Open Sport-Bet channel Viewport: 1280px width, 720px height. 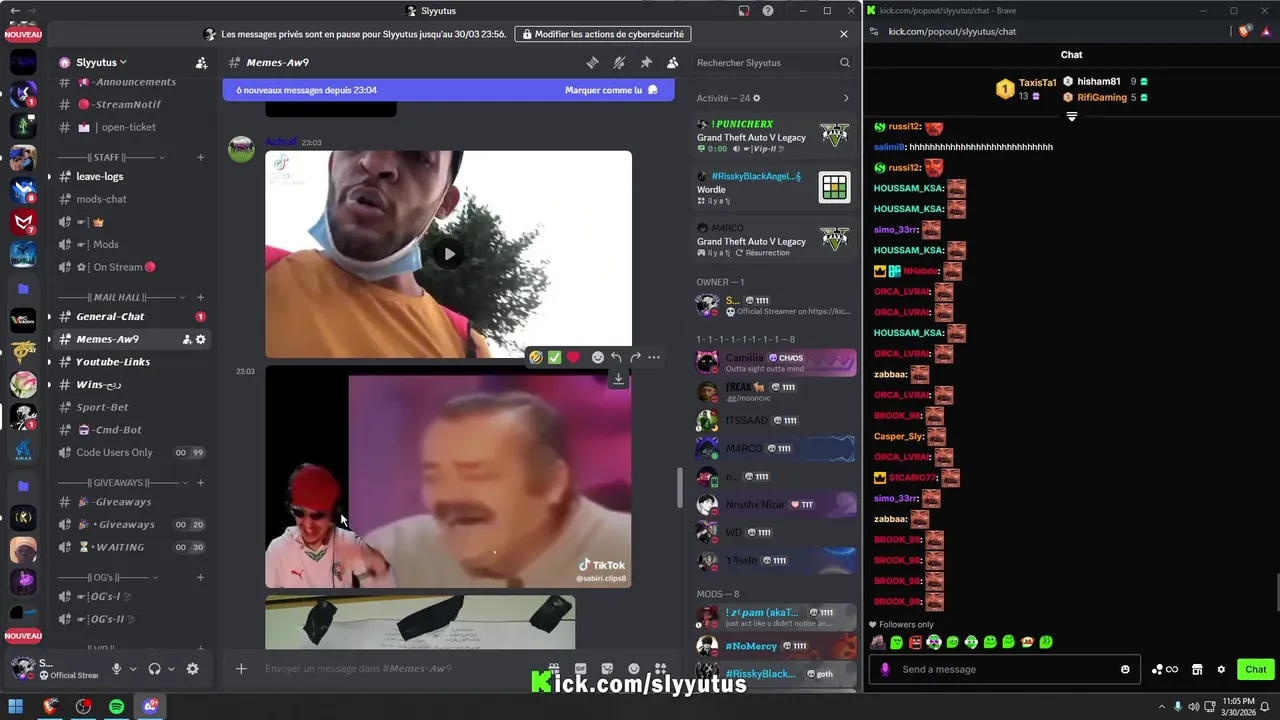(x=129, y=407)
